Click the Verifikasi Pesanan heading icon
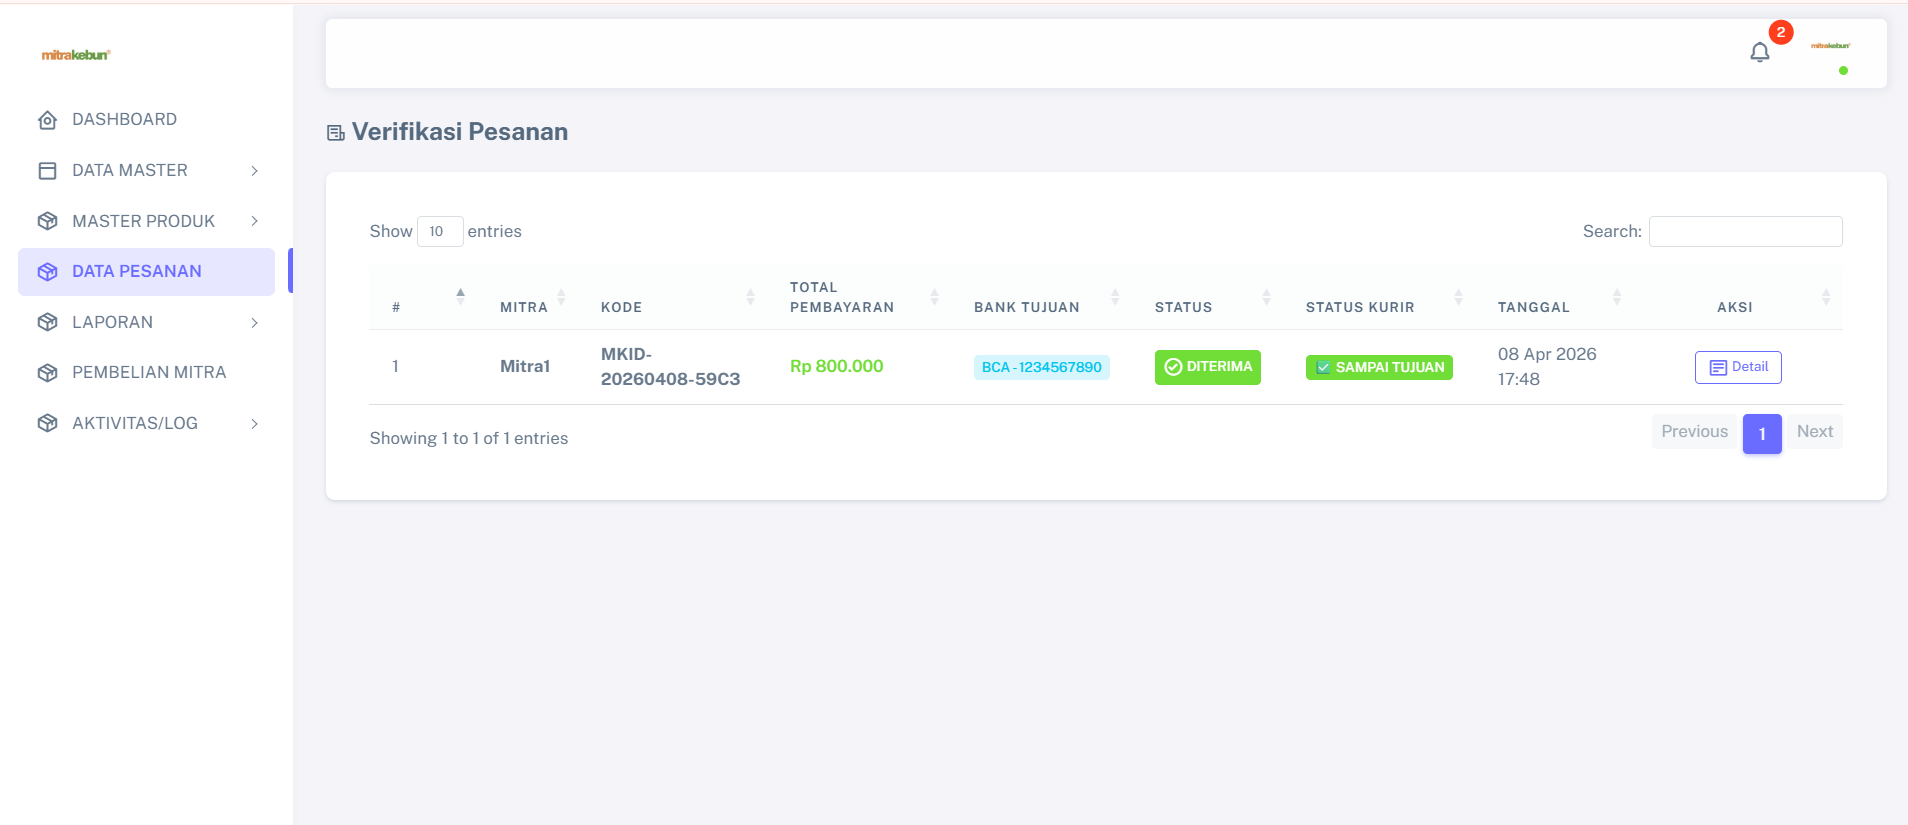Screen dimensions: 1908x825 336,133
